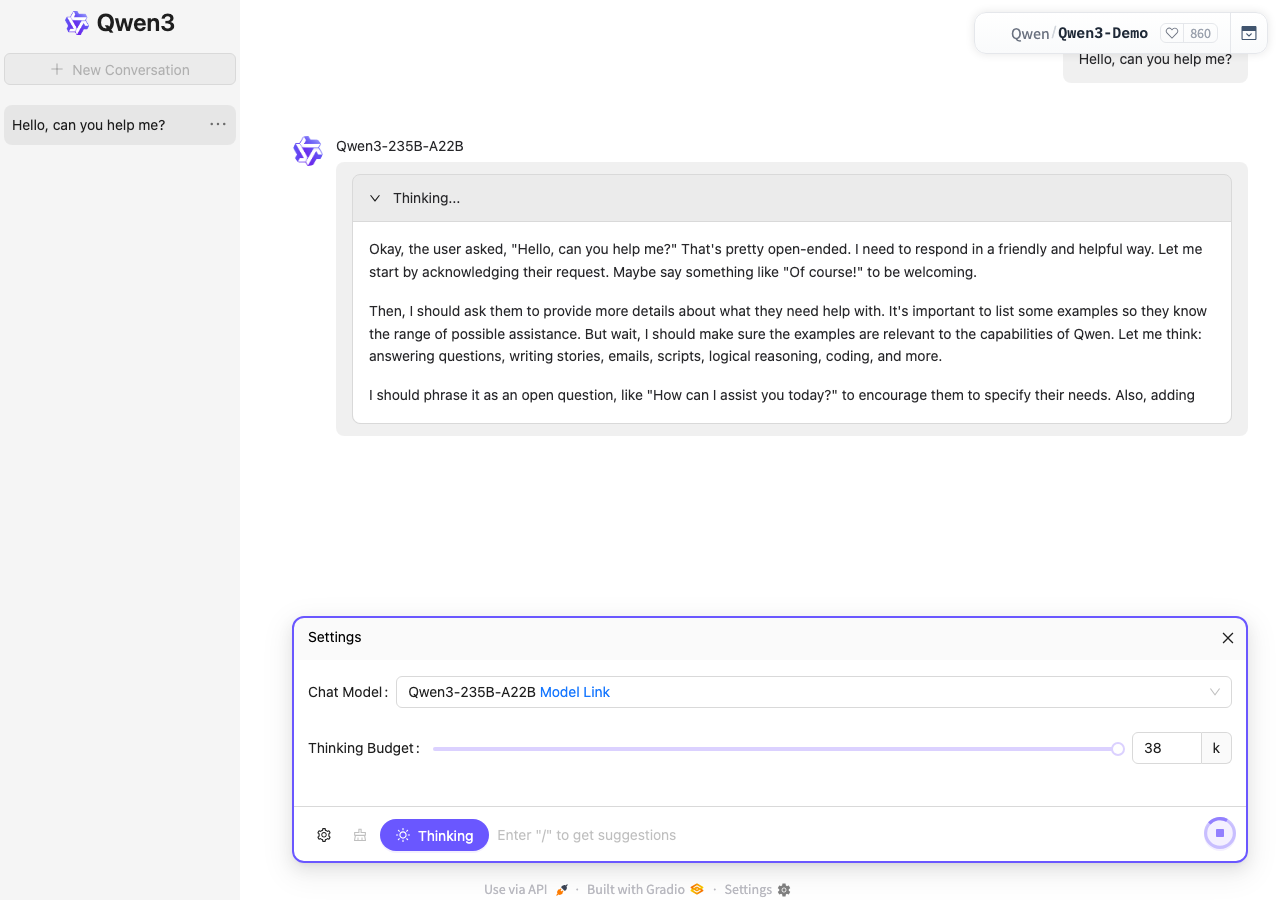Image resolution: width=1280 pixels, height=900 pixels.
Task: Open the Qwen3-Demo space link
Action: (x=1103, y=34)
